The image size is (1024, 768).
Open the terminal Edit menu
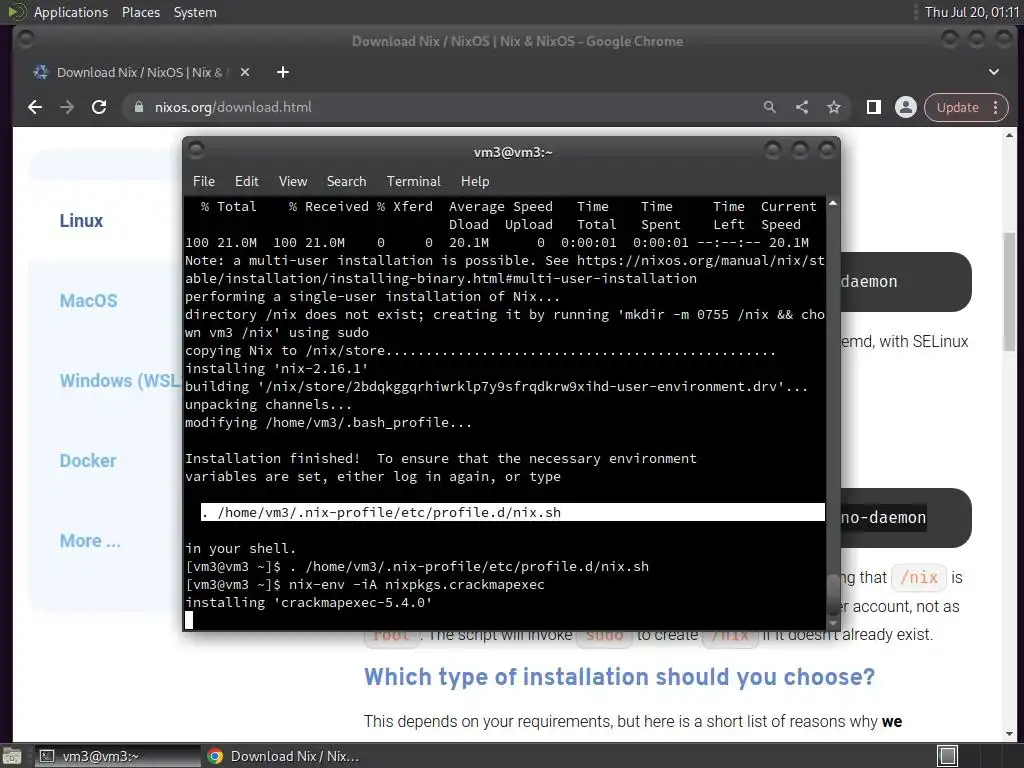(x=247, y=182)
